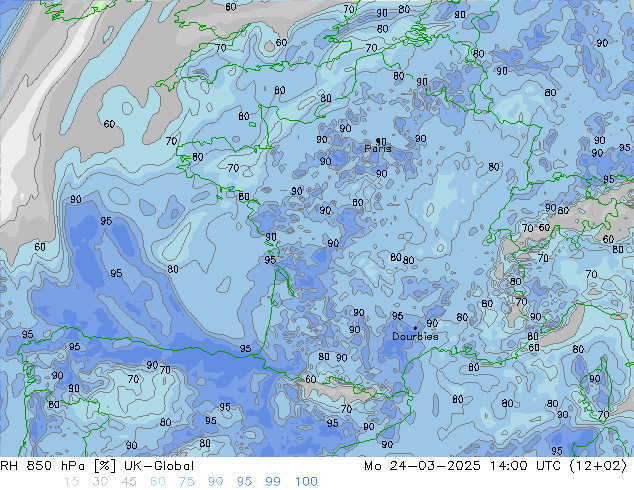Screen dimensions: 634x490
Task: Click the 'Mo 24-03-2025' date text
Action: (x=423, y=466)
